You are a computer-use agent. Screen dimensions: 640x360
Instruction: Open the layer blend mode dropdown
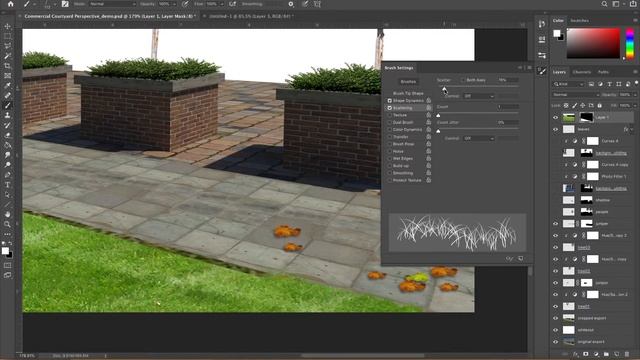576,95
